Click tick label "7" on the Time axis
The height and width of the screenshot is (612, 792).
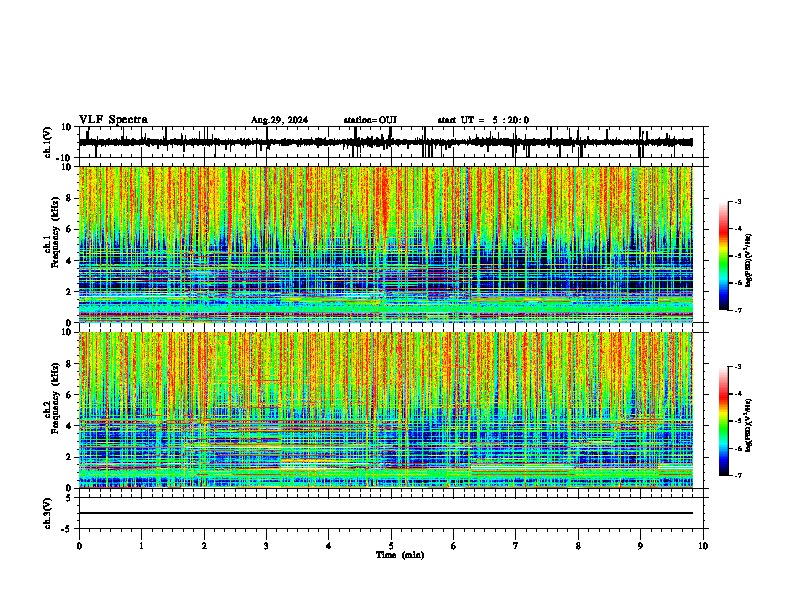tap(516, 546)
